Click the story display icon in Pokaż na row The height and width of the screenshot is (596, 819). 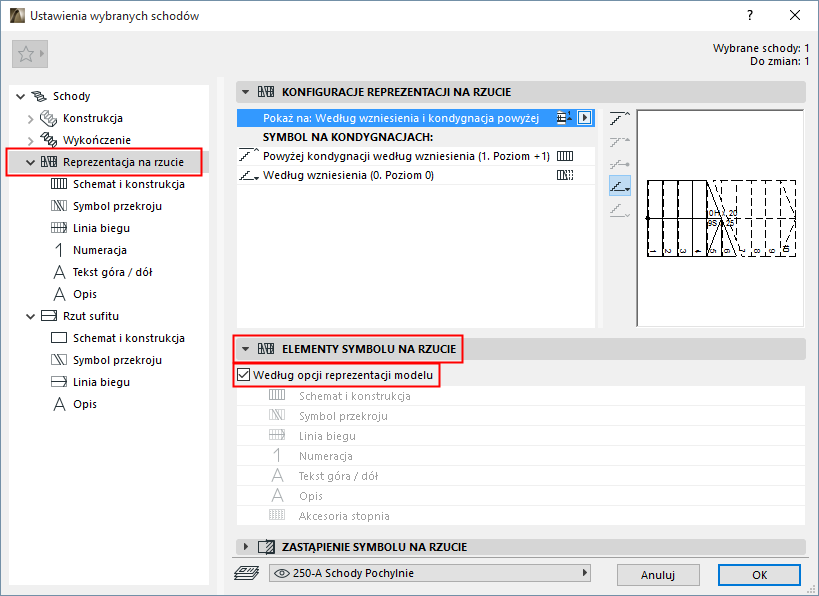(x=564, y=118)
